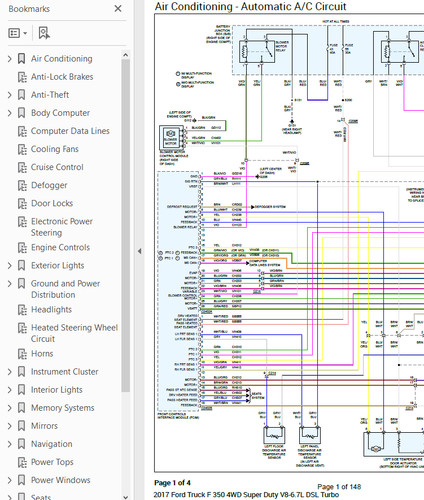Jump to Computer Data Lines bookmark
This screenshot has height=500, width=424.
[x=70, y=131]
